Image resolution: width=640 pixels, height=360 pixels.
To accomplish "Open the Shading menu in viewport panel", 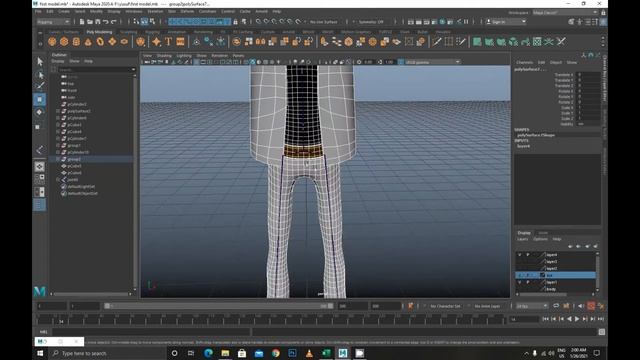I will point(164,56).
